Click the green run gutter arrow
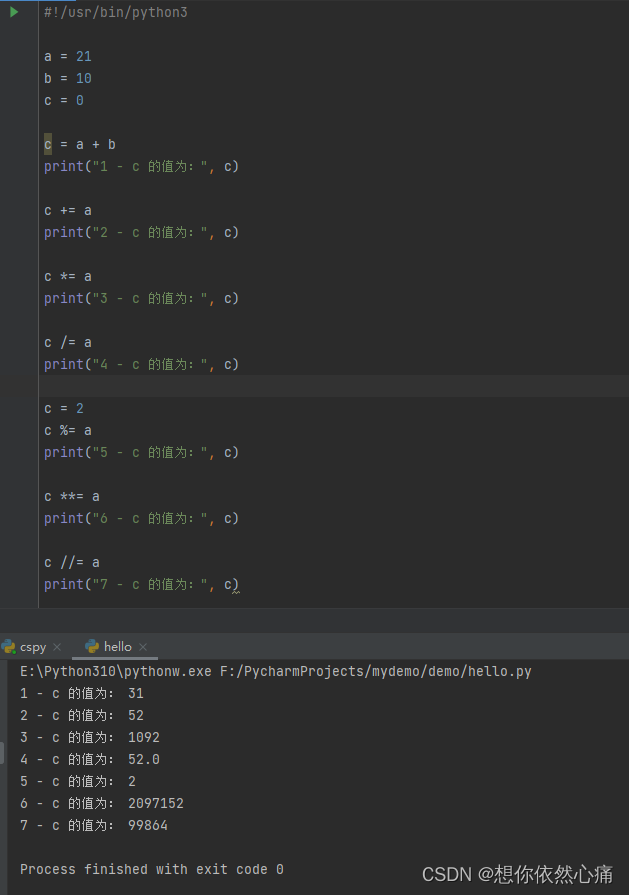 [14, 12]
